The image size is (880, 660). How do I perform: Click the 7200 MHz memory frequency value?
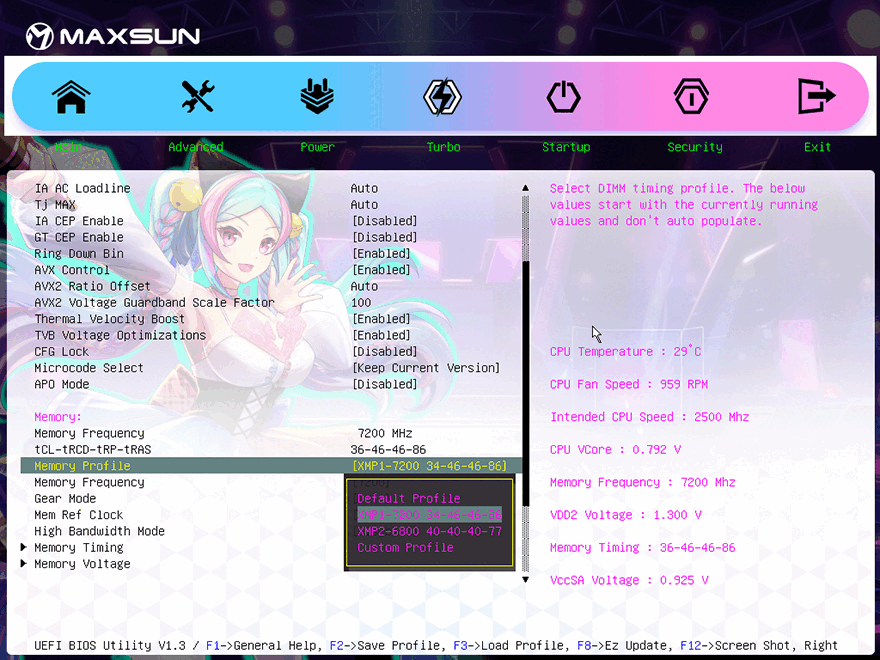click(x=385, y=433)
